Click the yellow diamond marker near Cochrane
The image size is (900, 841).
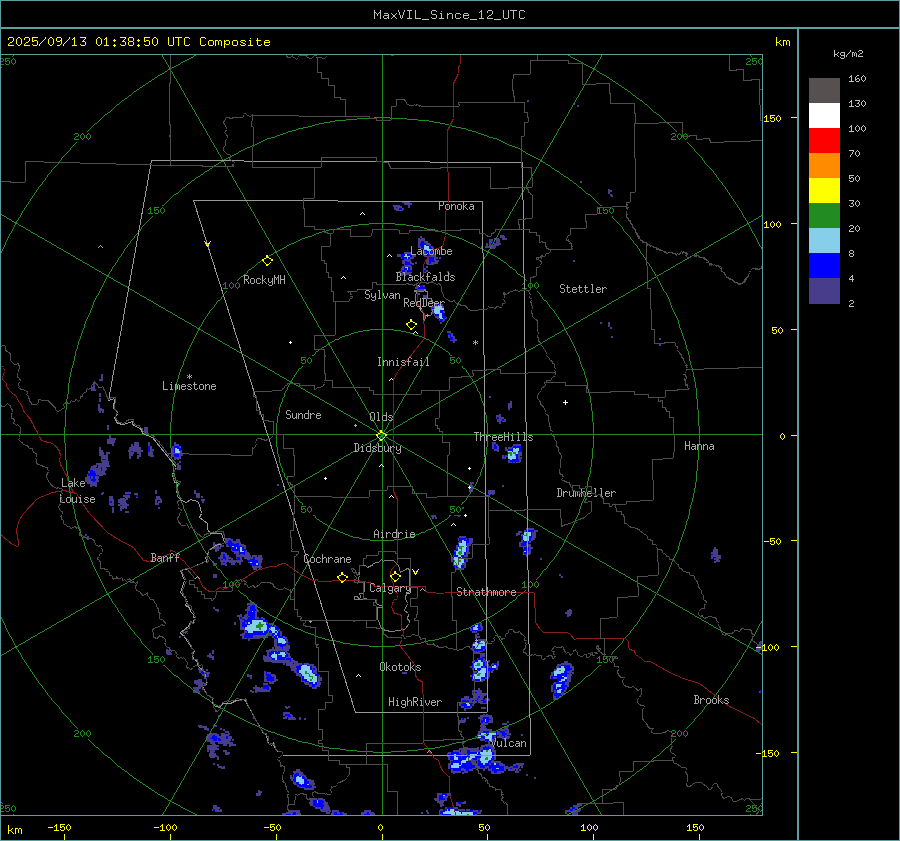(x=342, y=577)
